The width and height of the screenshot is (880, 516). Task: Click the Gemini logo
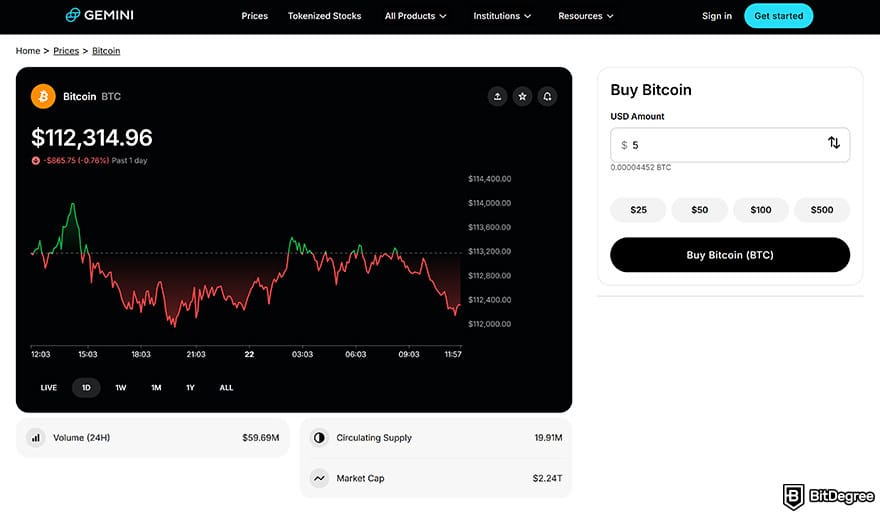pyautogui.click(x=99, y=15)
